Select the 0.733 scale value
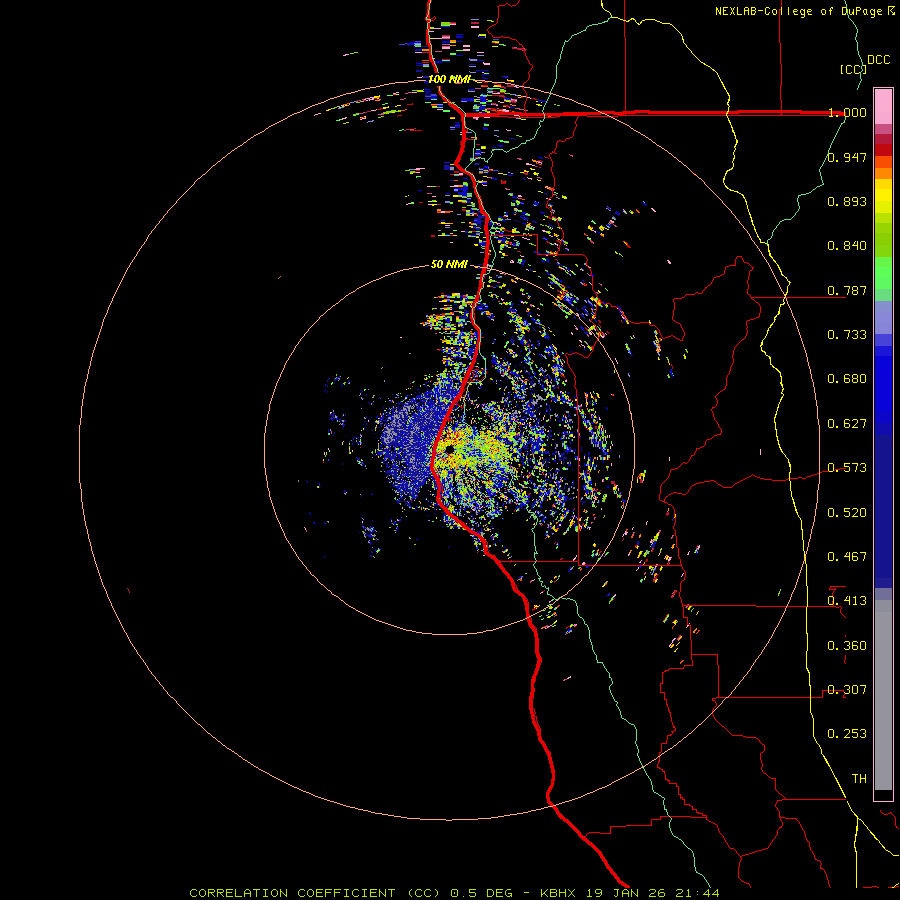The width and height of the screenshot is (900, 900). pos(847,335)
